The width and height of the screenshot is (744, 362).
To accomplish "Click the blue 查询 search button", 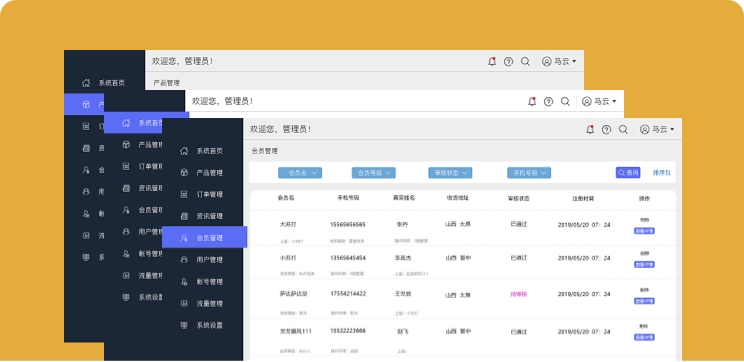I will pos(628,173).
